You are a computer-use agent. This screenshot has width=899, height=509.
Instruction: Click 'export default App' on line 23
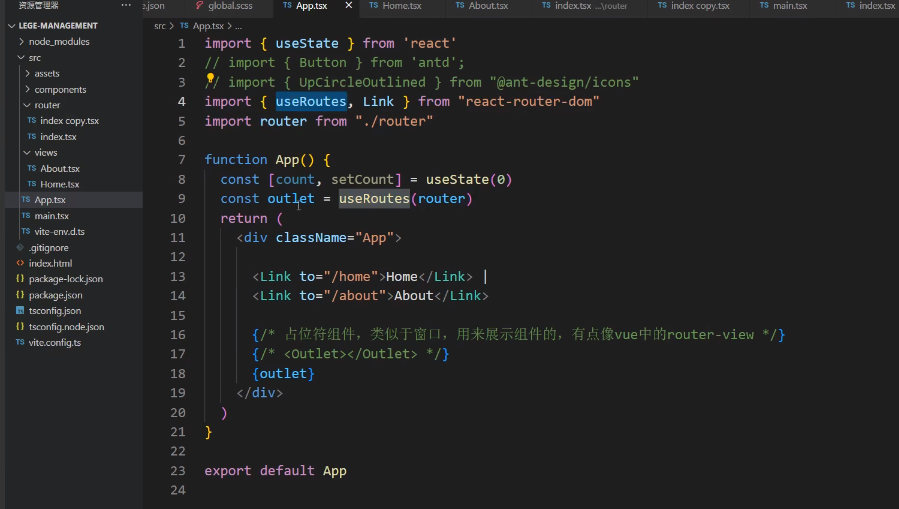pos(275,471)
